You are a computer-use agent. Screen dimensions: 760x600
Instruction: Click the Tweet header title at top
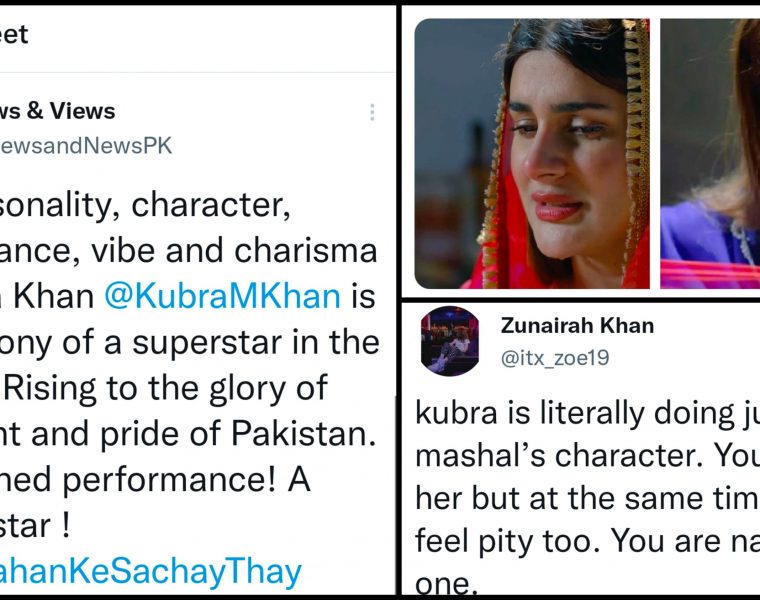click(14, 35)
